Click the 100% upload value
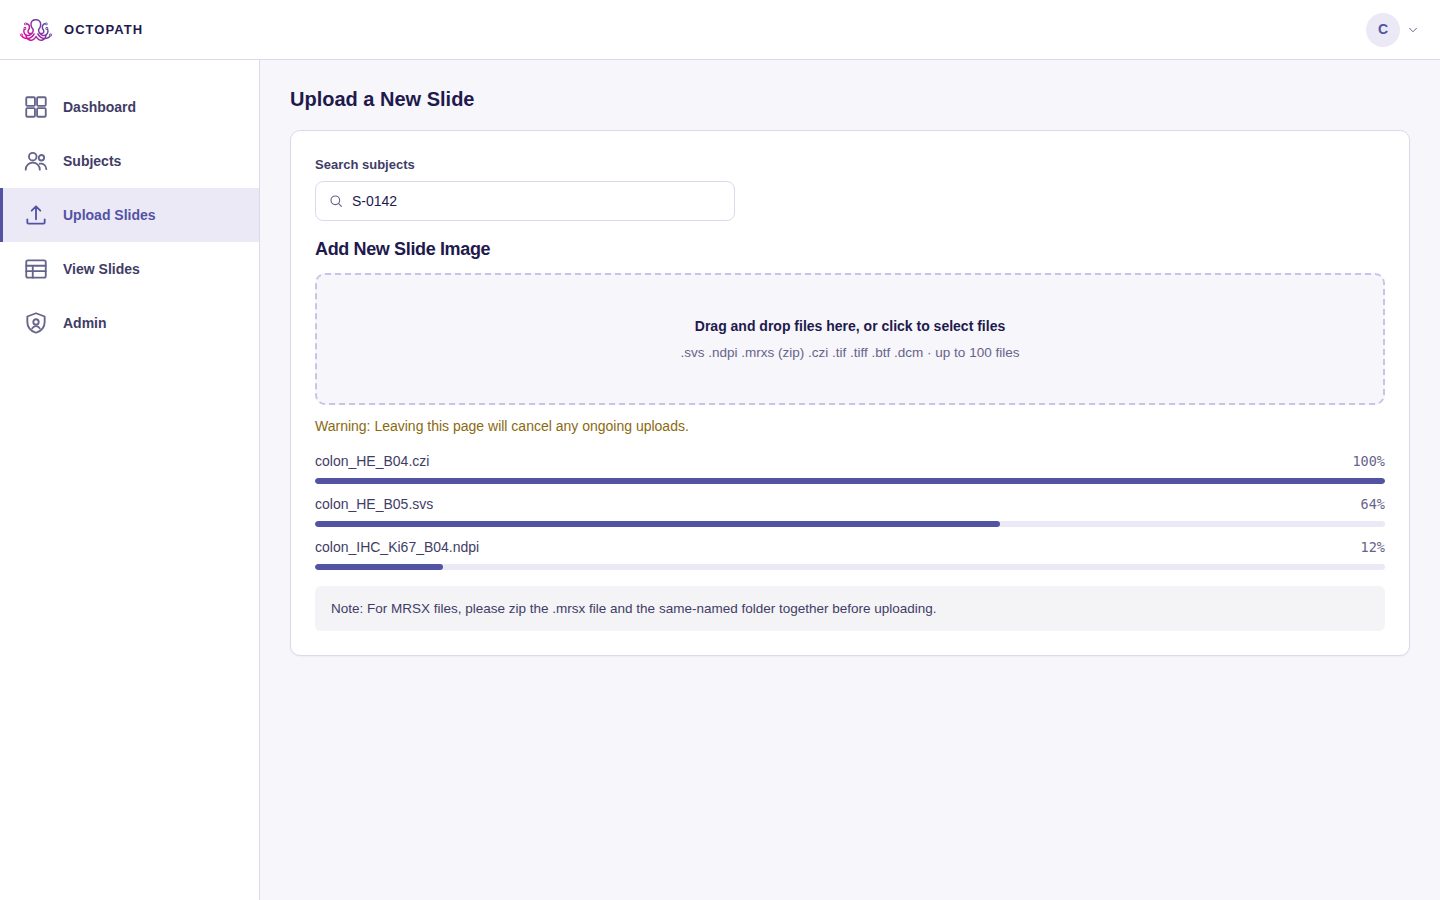Screen dimensions: 1440x900 coord(1369,461)
